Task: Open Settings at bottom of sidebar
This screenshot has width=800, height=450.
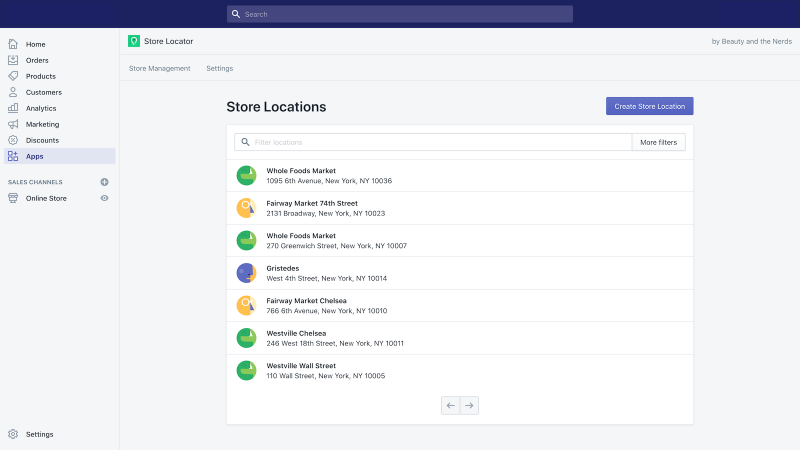Action: [x=40, y=434]
